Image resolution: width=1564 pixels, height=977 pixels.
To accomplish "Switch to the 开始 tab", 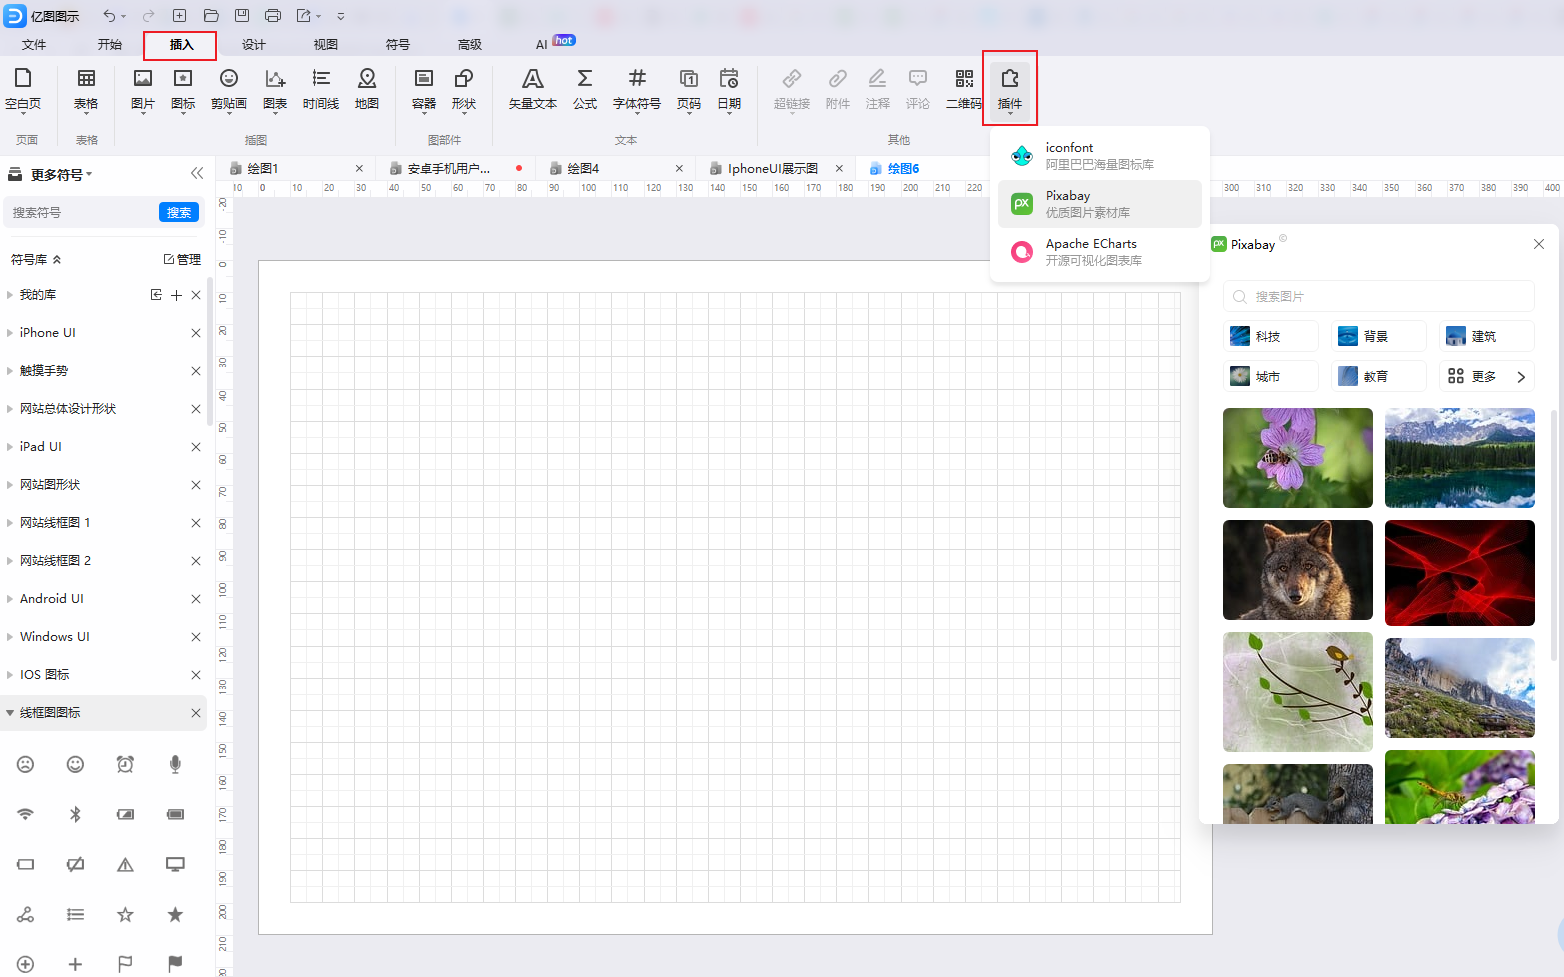I will pos(110,44).
